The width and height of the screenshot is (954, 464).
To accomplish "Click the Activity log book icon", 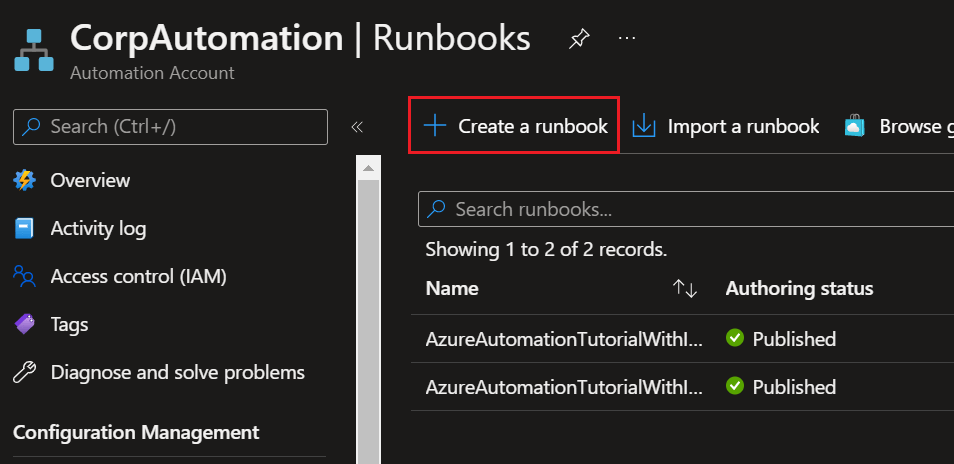I will [x=25, y=228].
